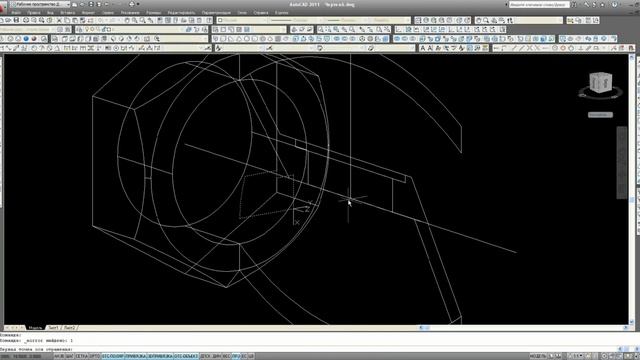Open the coordinate system dropdown below ViewCube

coord(600,115)
